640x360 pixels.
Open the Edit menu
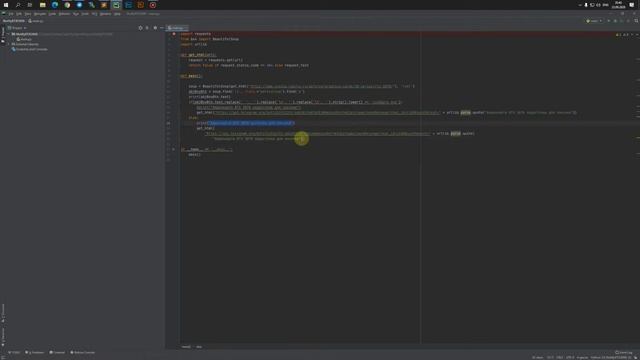[x=19, y=14]
